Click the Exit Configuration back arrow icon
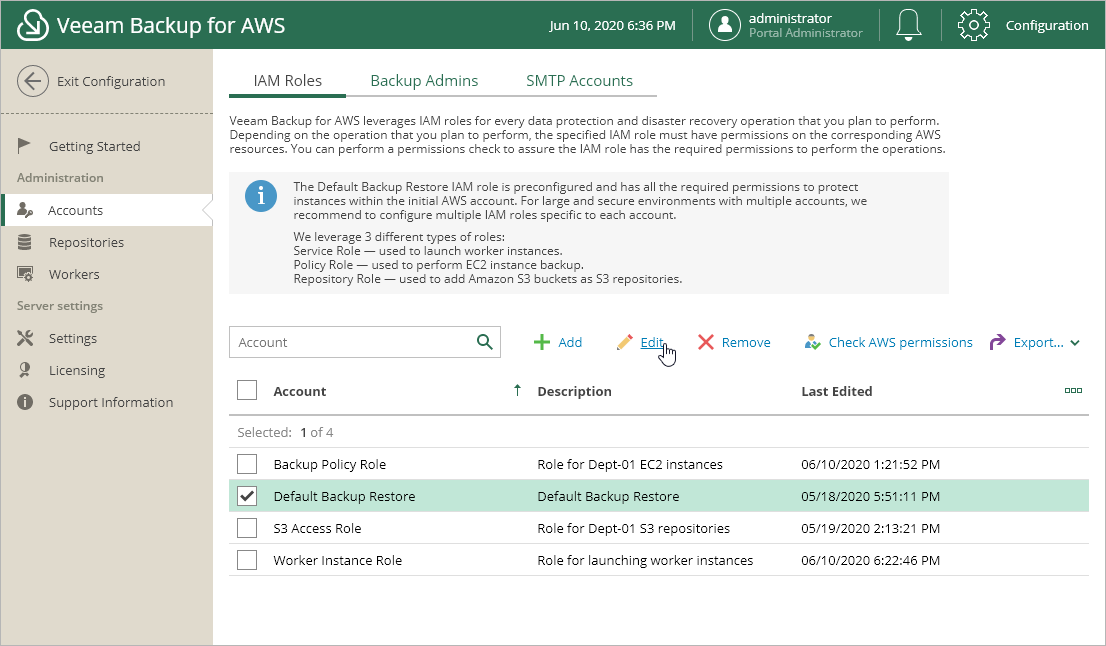This screenshot has width=1106, height=646. pos(32,81)
